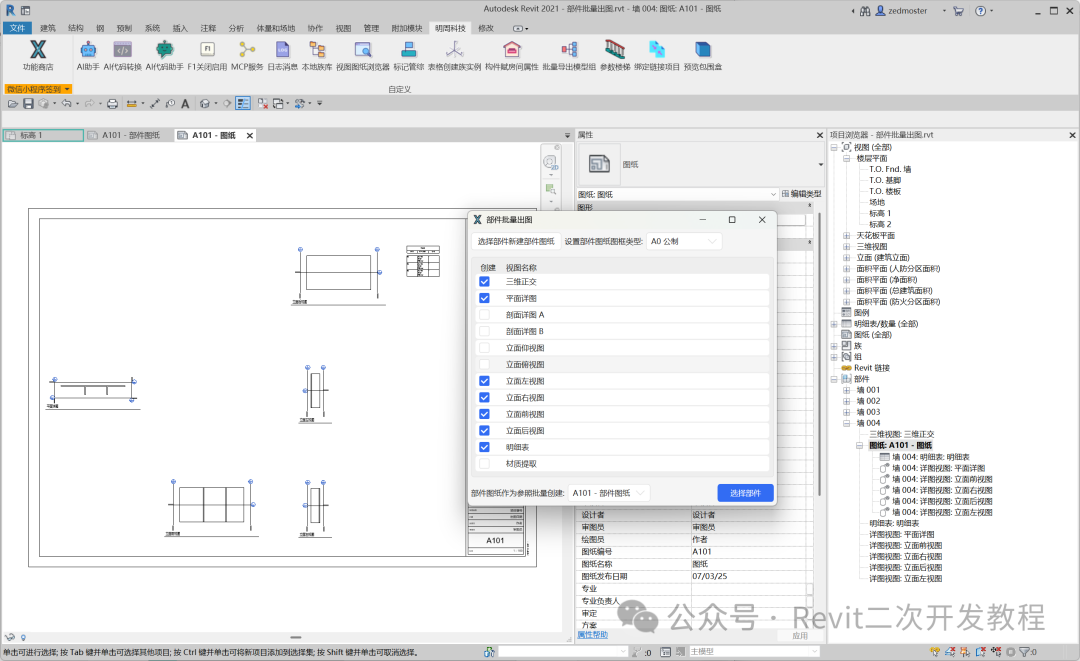Image resolution: width=1080 pixels, height=661 pixels.
Task: Open the 绑定链接项目 tool
Action: 657,54
